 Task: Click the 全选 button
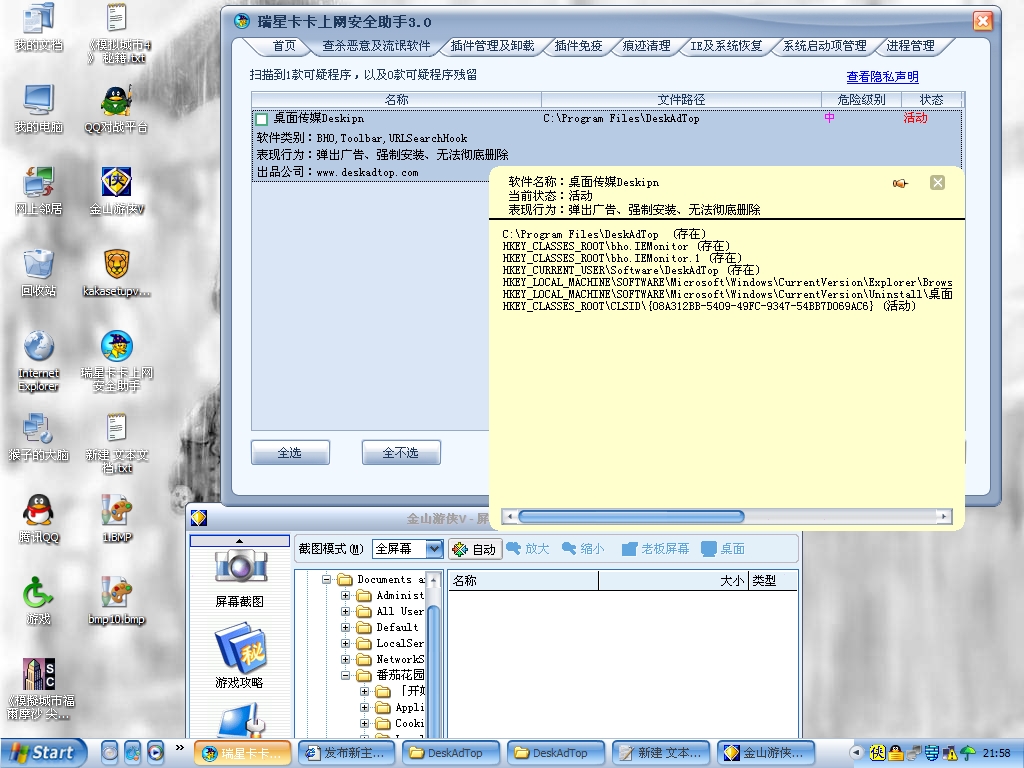[x=290, y=453]
